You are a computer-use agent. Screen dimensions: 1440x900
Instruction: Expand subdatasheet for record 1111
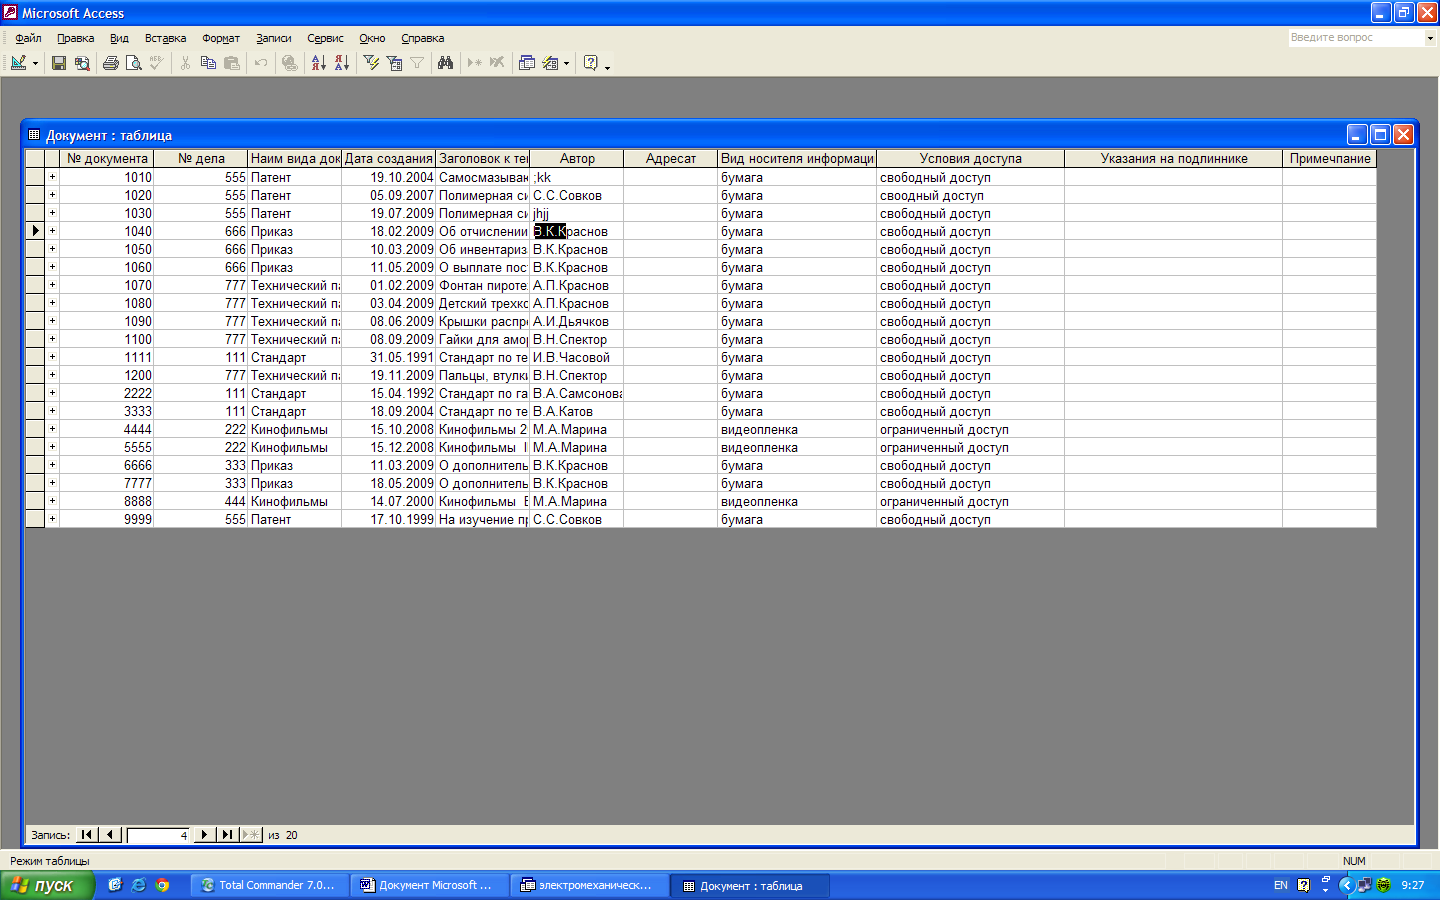click(52, 357)
